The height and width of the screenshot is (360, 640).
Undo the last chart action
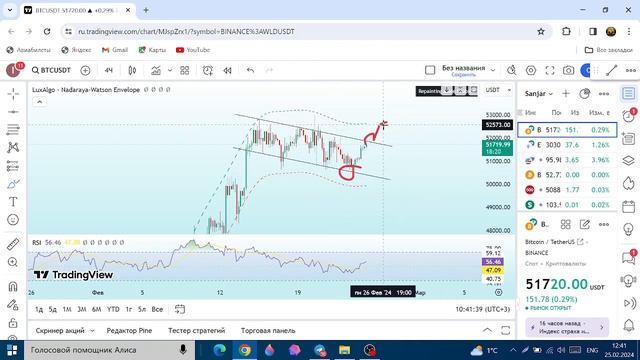tap(250, 70)
